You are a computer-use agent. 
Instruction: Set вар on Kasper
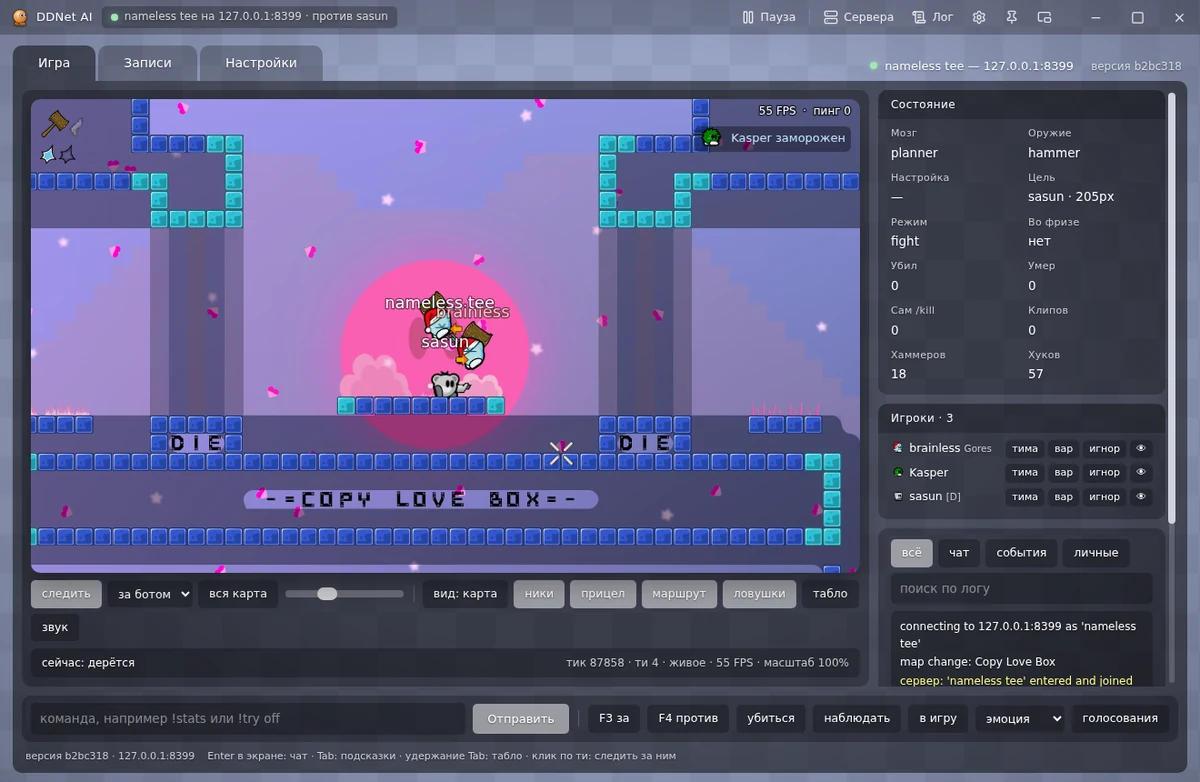tap(1064, 472)
